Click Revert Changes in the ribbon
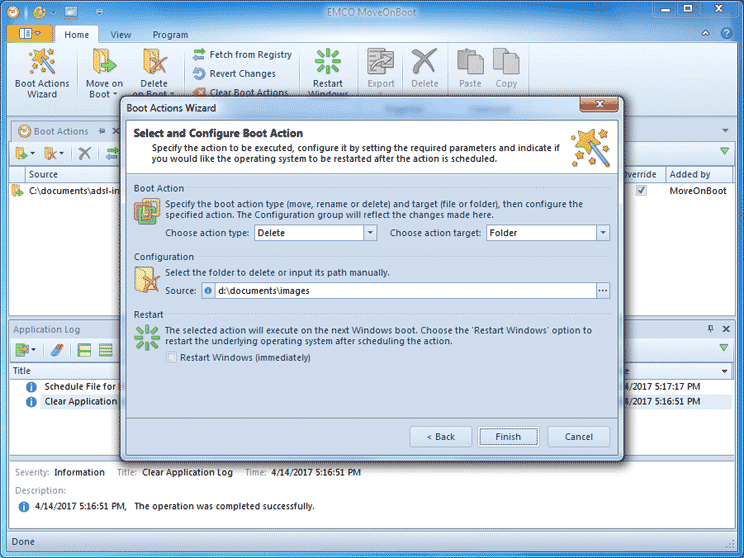 (234, 74)
